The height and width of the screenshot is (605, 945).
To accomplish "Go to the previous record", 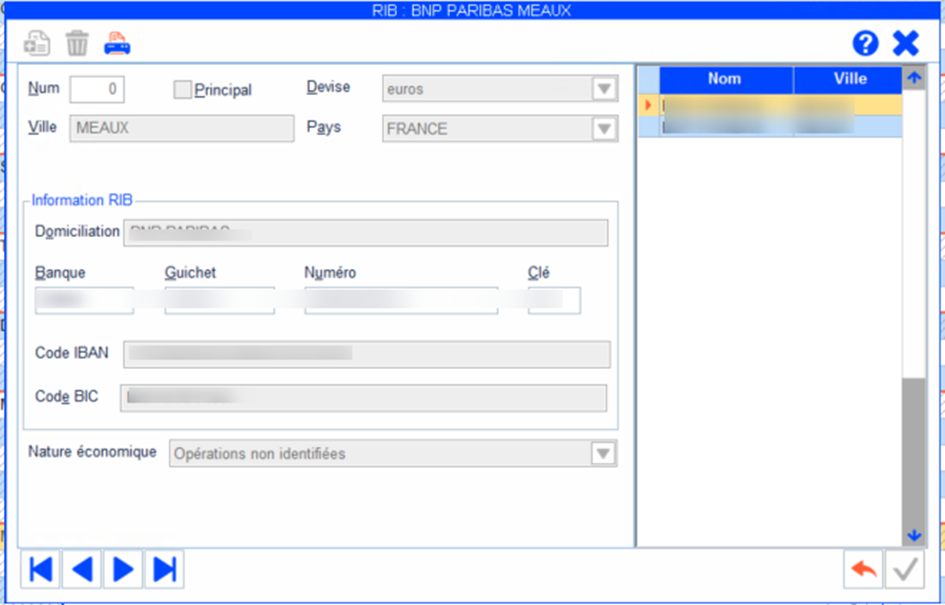I will pyautogui.click(x=82, y=569).
